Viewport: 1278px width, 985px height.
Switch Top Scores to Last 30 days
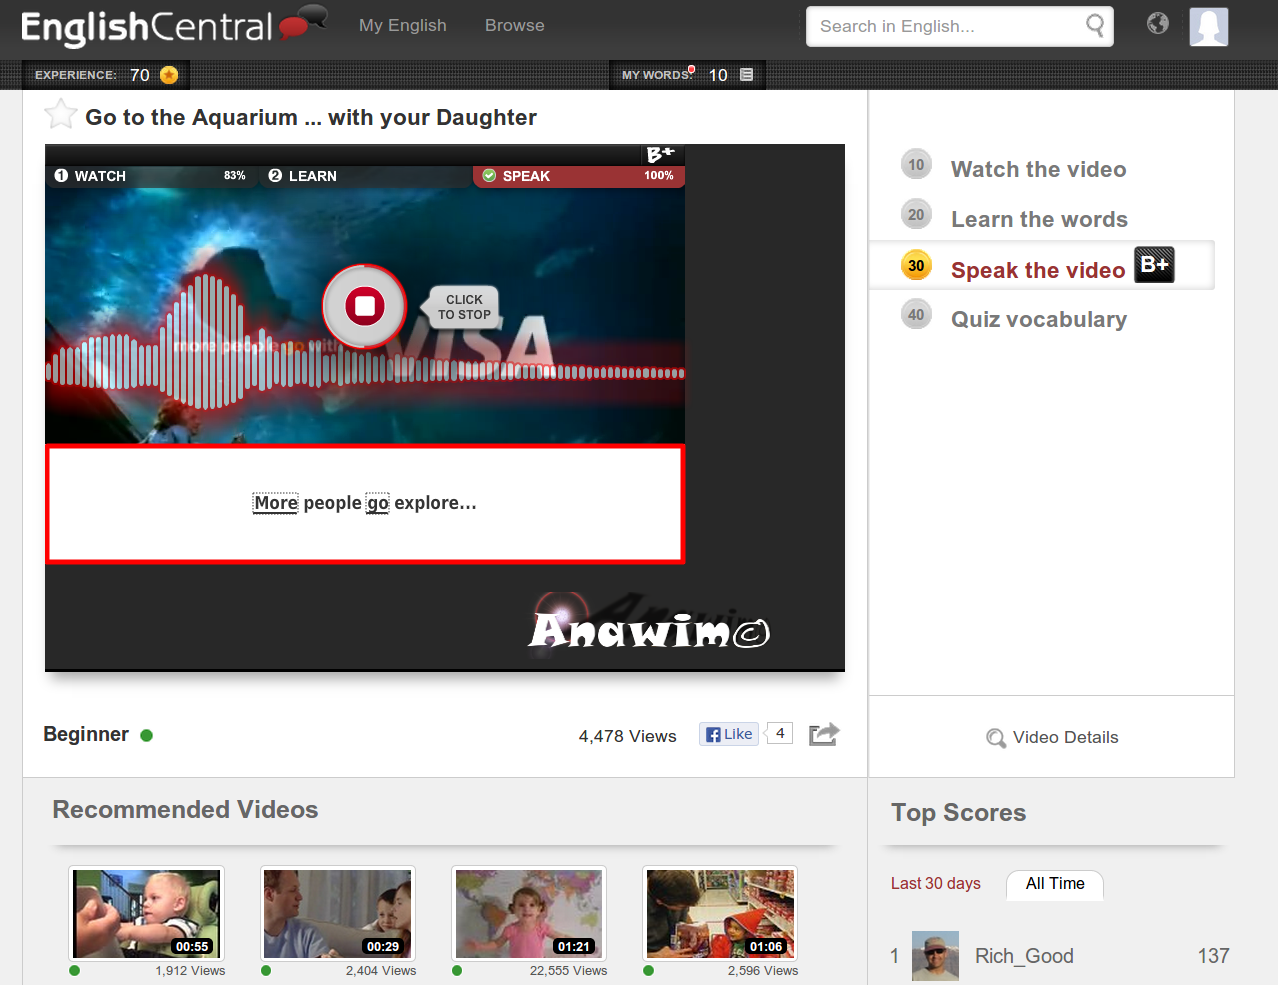935,884
